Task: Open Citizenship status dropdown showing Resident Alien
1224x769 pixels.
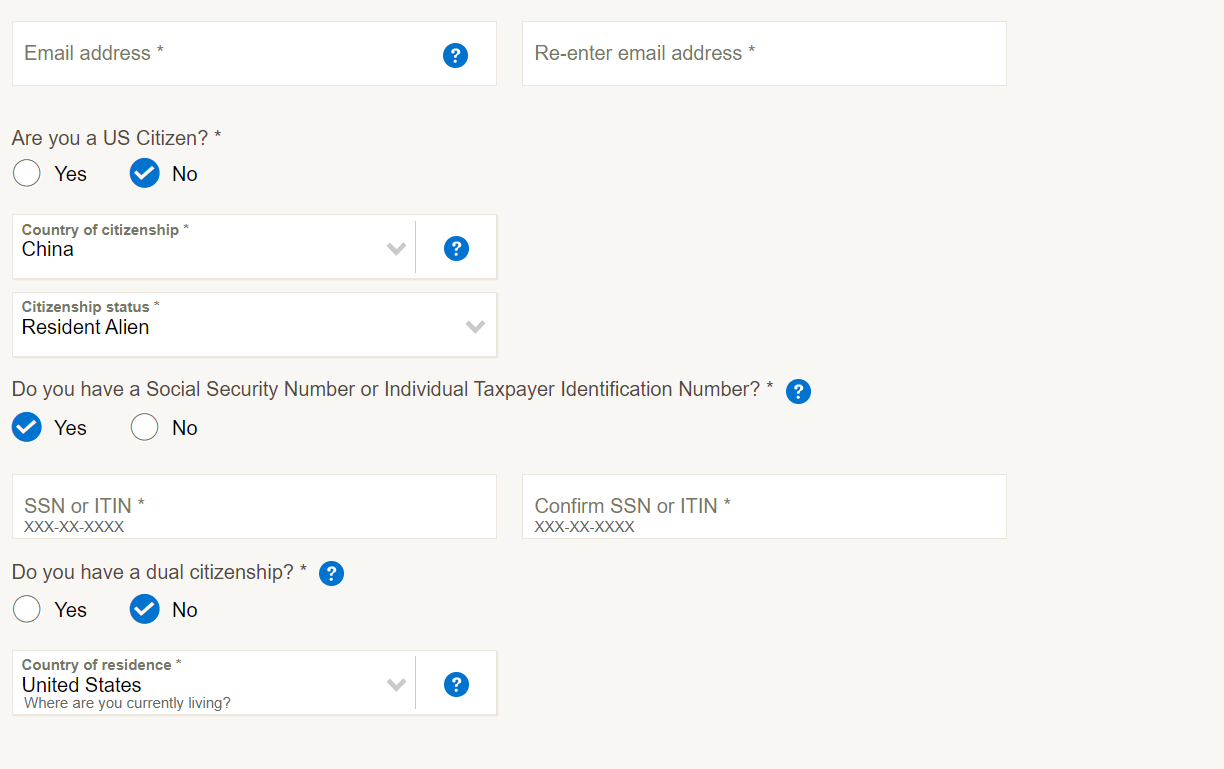Action: point(230,325)
